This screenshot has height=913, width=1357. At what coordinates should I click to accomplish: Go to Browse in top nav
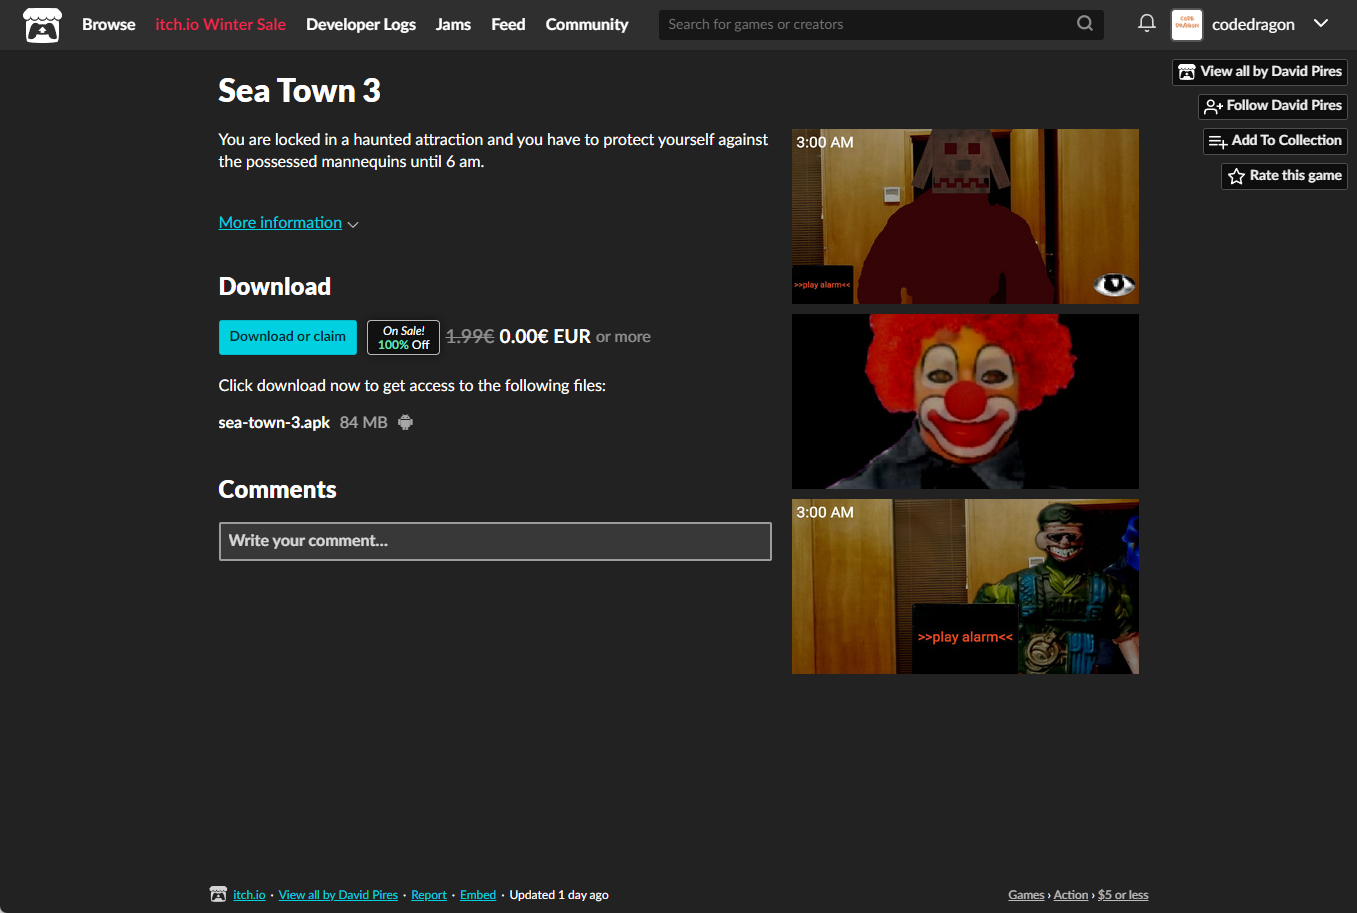pyautogui.click(x=108, y=24)
